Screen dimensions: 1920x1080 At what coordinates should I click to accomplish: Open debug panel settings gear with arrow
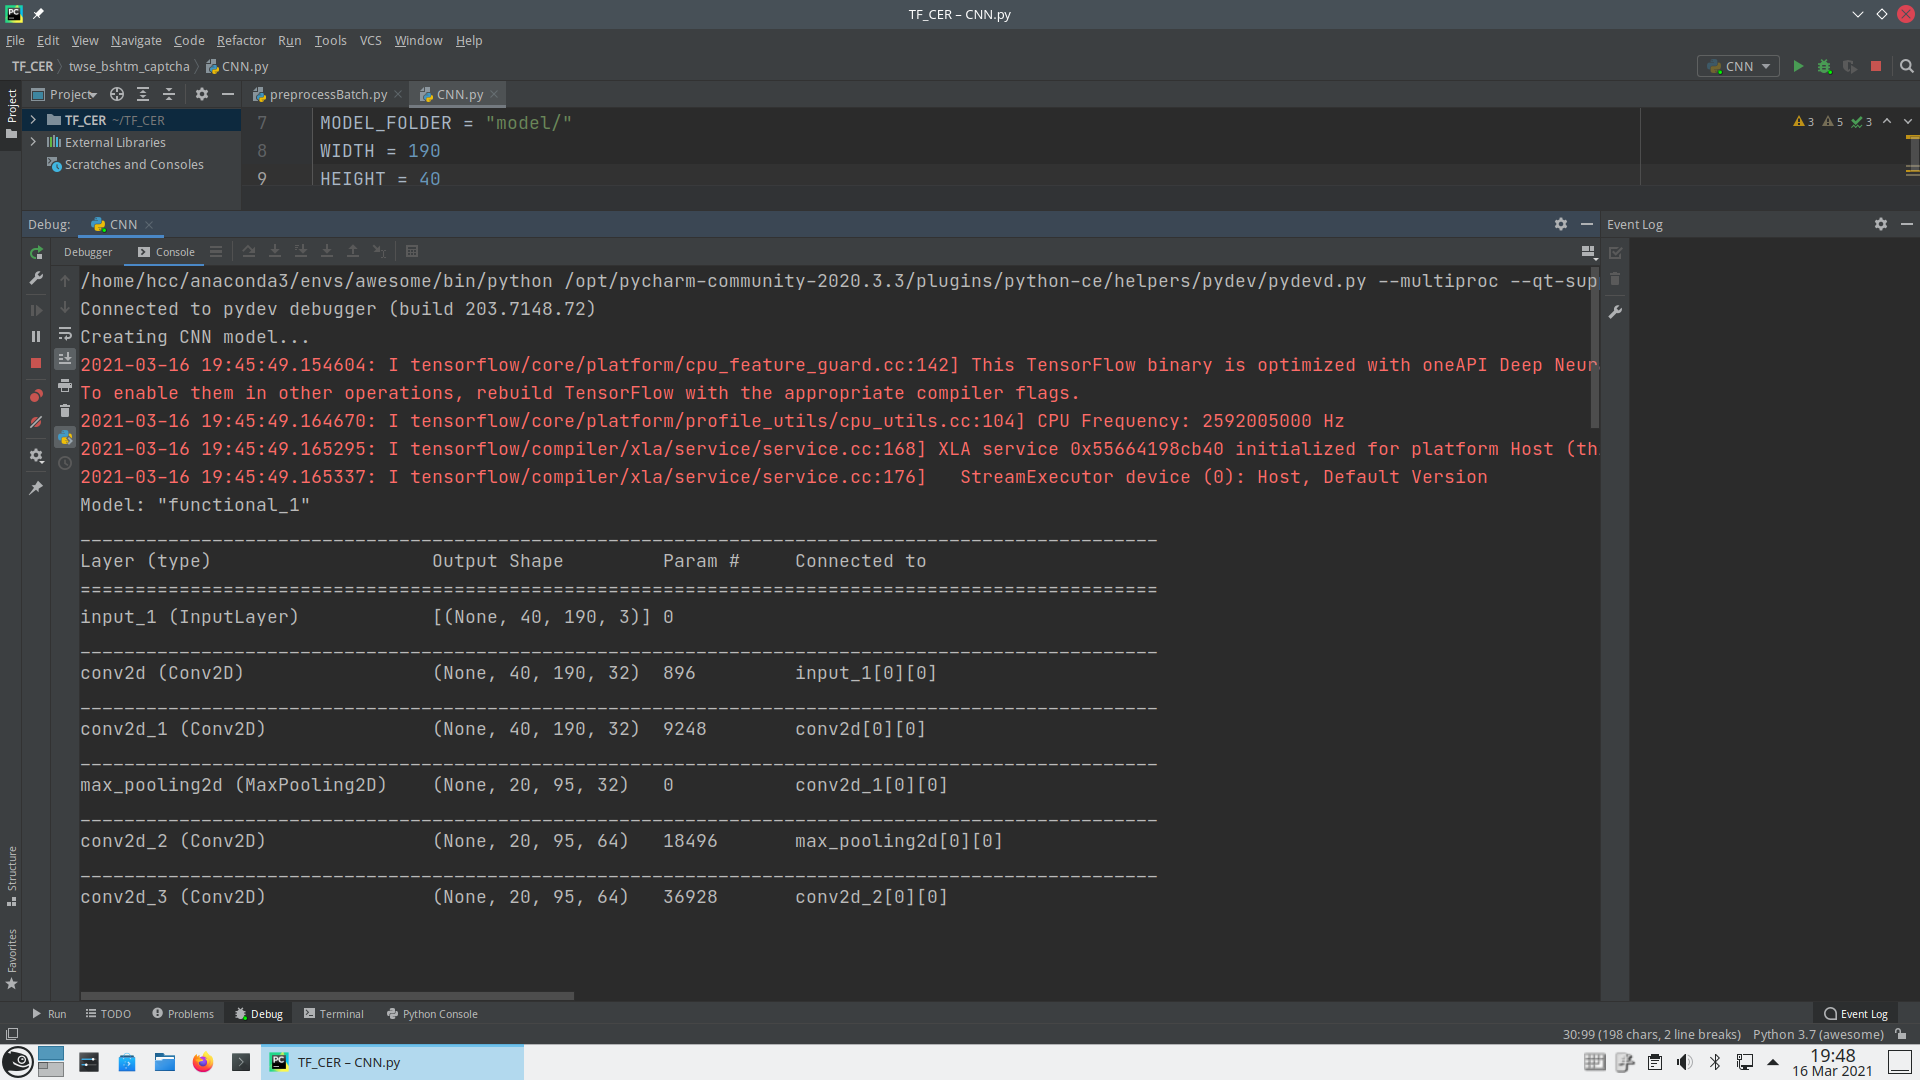pos(36,456)
